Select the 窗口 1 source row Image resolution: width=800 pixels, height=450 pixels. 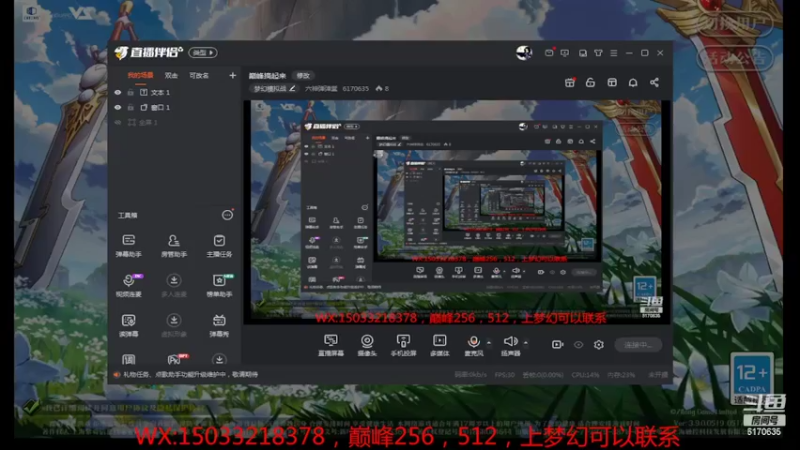[x=174, y=108]
